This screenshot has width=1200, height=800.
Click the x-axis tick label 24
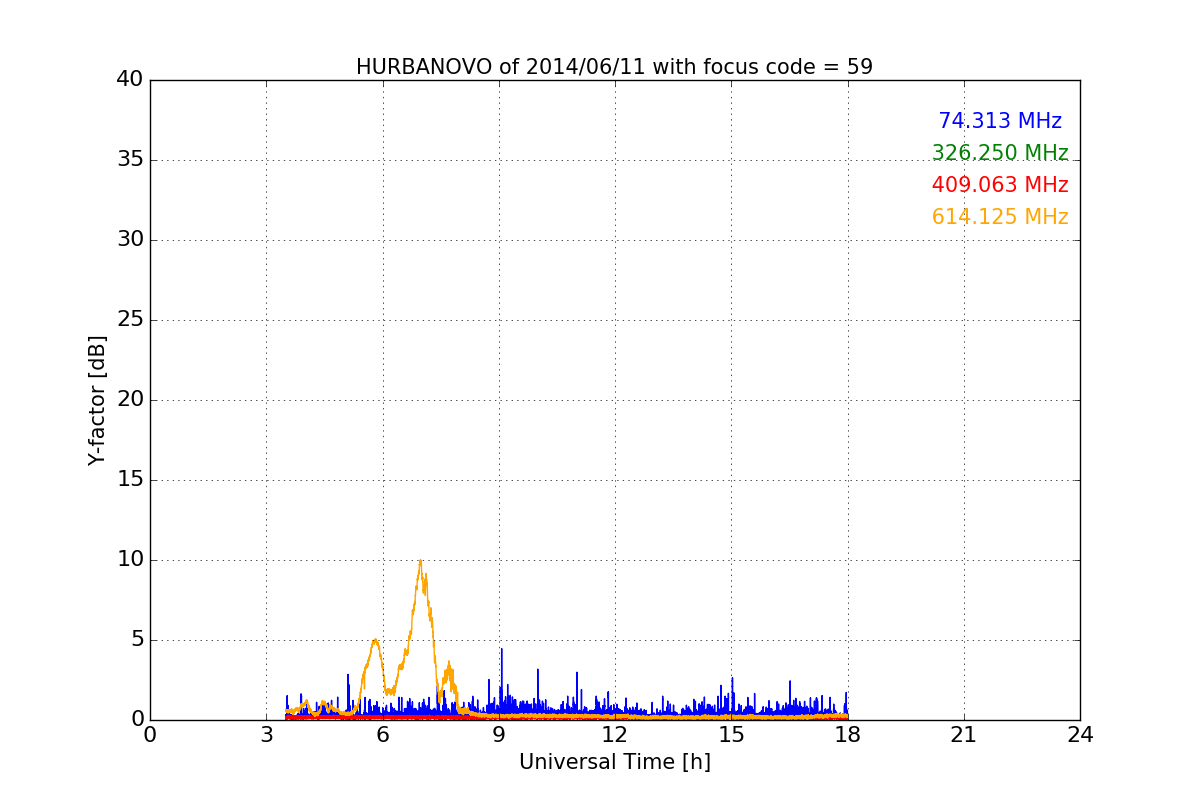pyautogui.click(x=1080, y=735)
